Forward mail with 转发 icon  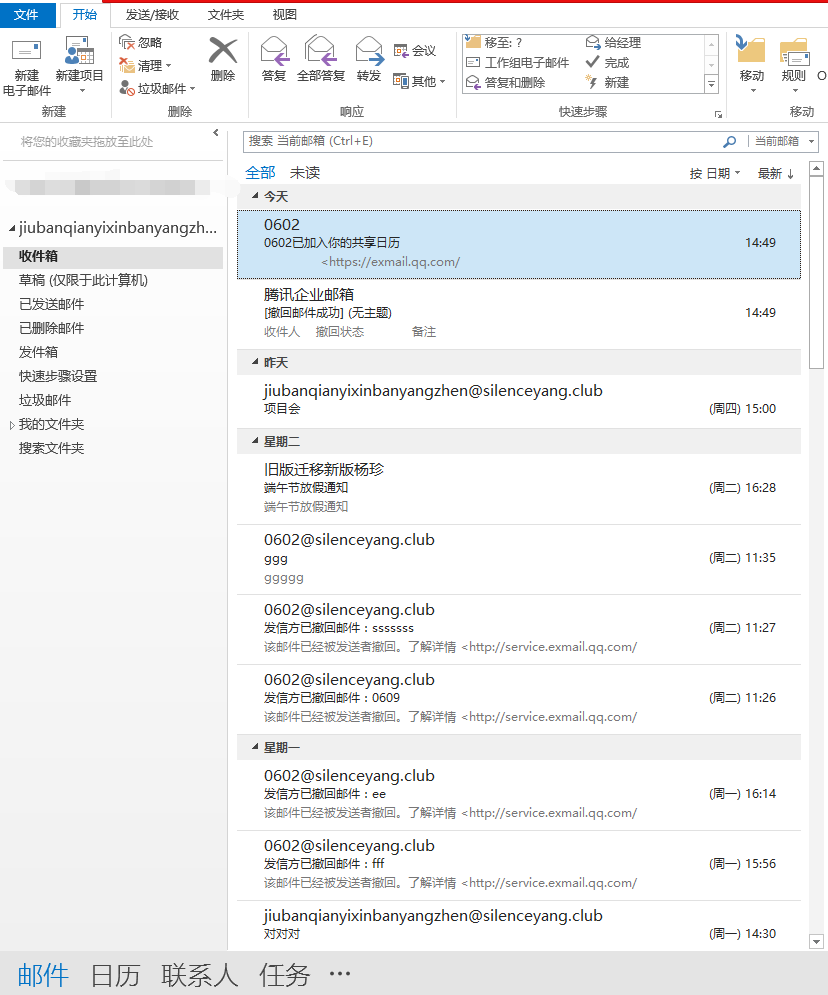click(369, 50)
